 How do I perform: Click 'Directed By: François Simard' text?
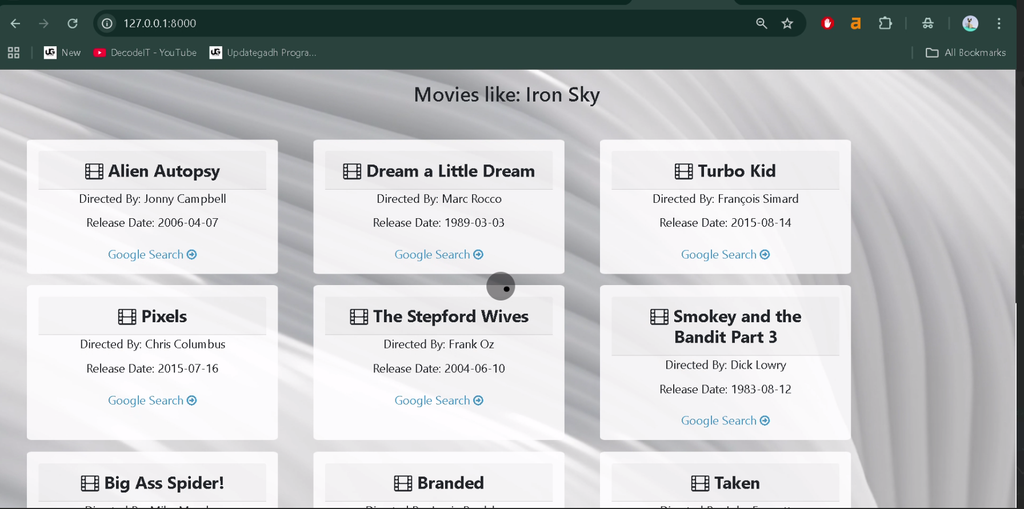click(x=726, y=199)
